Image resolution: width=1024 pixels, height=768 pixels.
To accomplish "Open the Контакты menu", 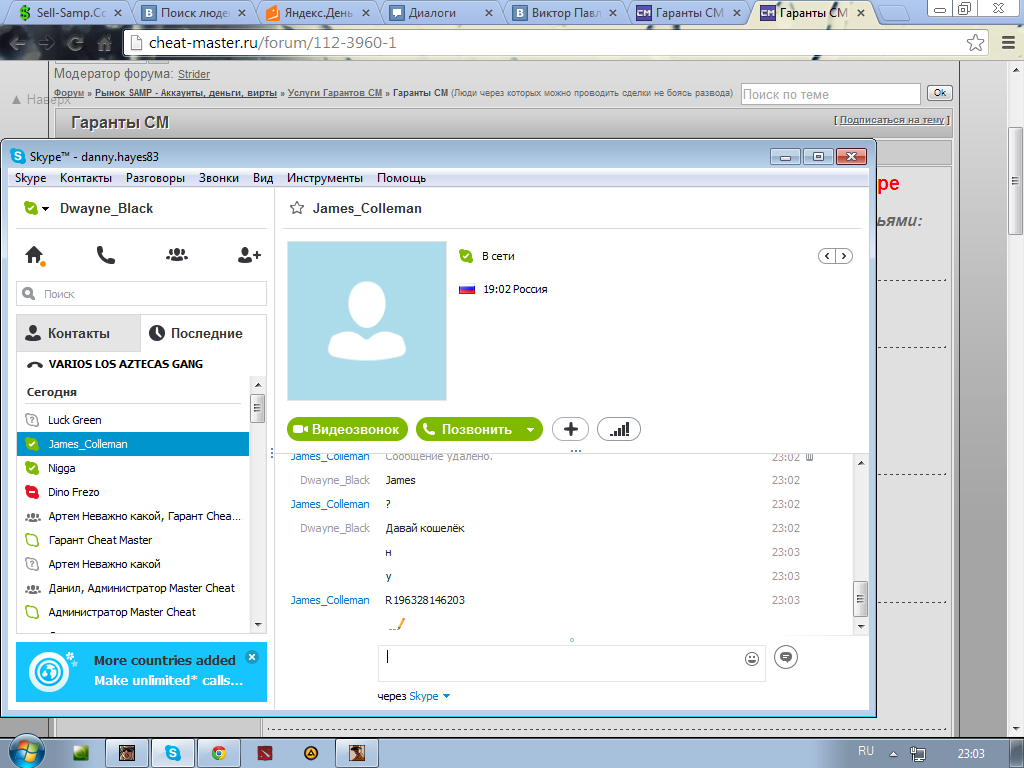I will (x=86, y=178).
